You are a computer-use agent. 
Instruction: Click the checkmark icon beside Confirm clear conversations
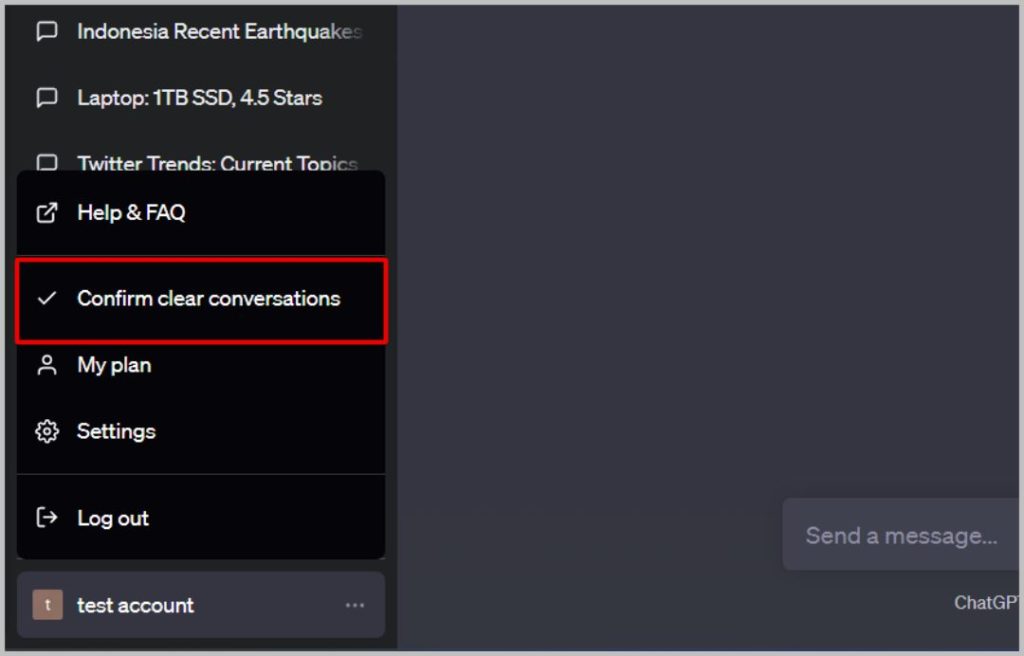click(47, 299)
